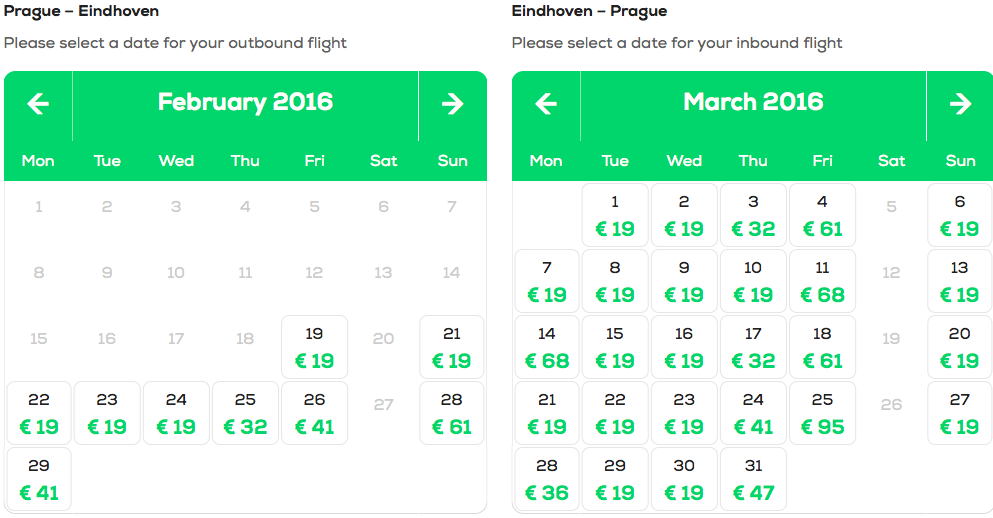Pick March 17 flight priced €32
993x518 pixels.
tap(754, 347)
